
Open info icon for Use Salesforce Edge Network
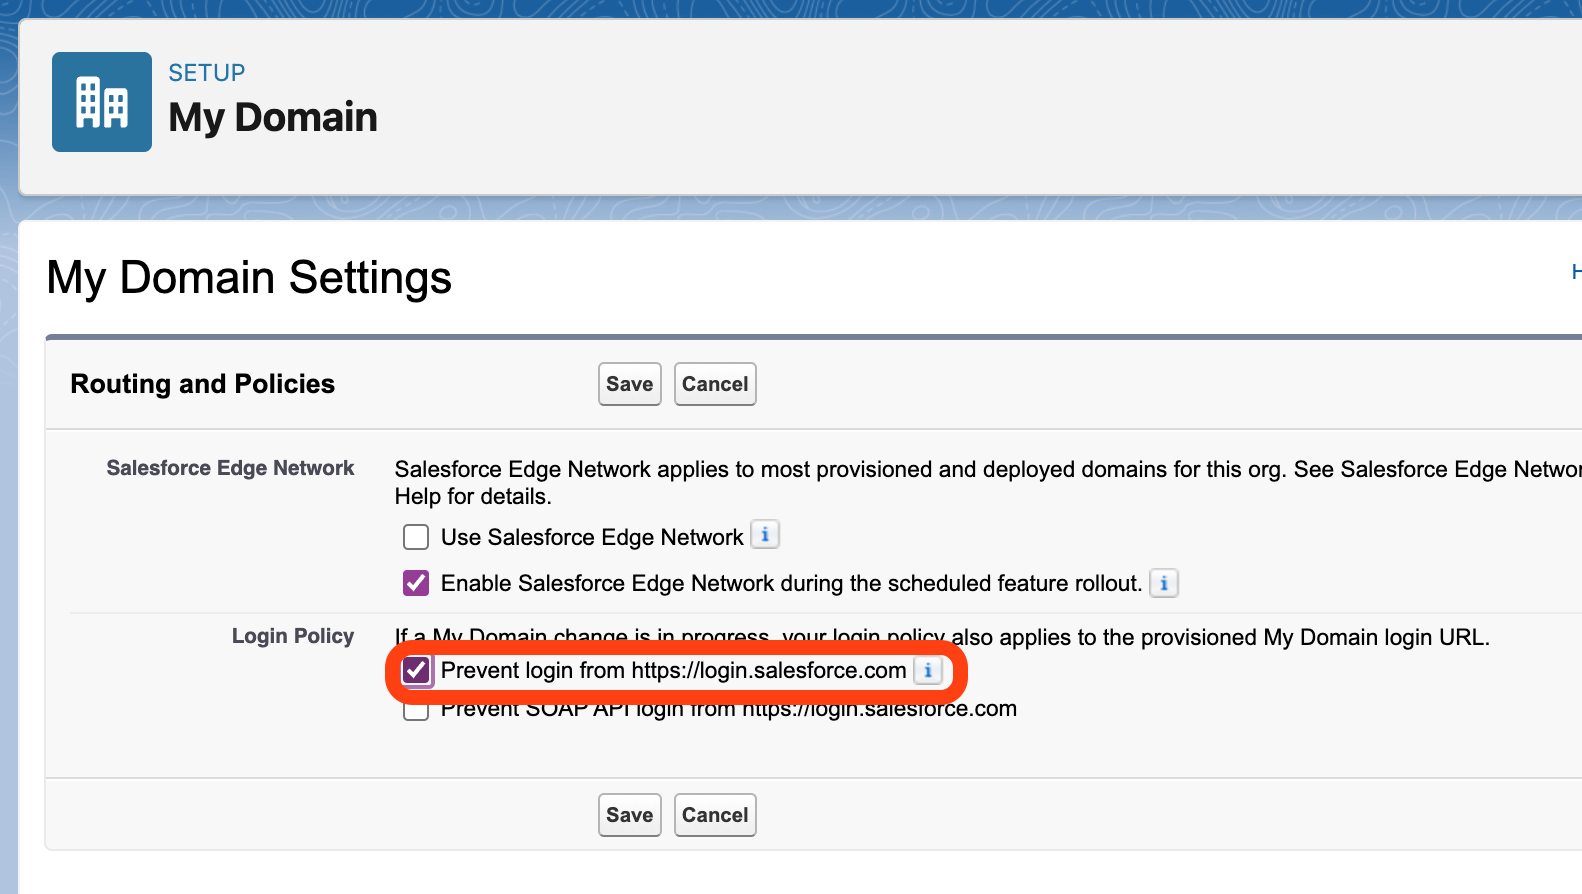click(765, 535)
